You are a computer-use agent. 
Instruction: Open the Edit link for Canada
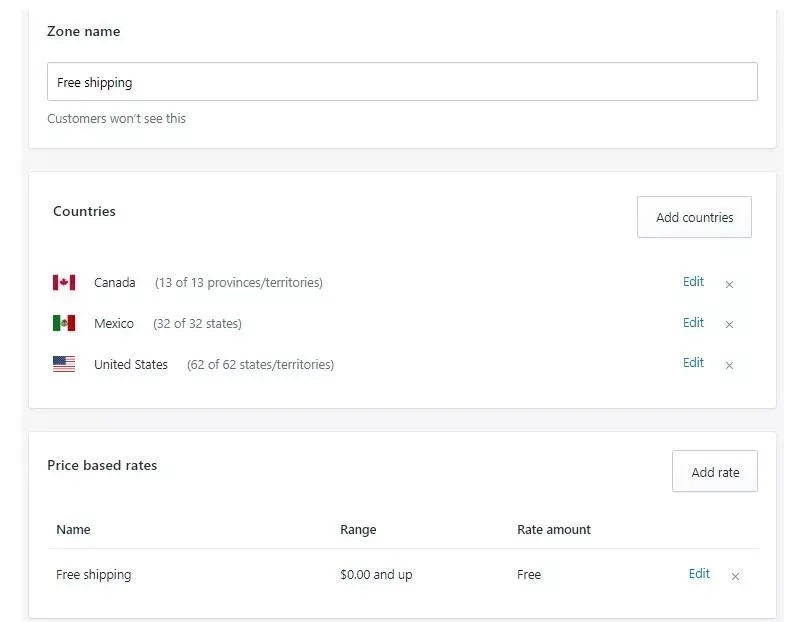pos(693,282)
